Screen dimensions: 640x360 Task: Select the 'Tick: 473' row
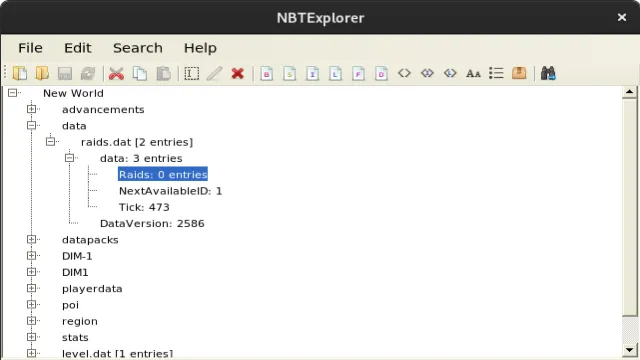144,207
